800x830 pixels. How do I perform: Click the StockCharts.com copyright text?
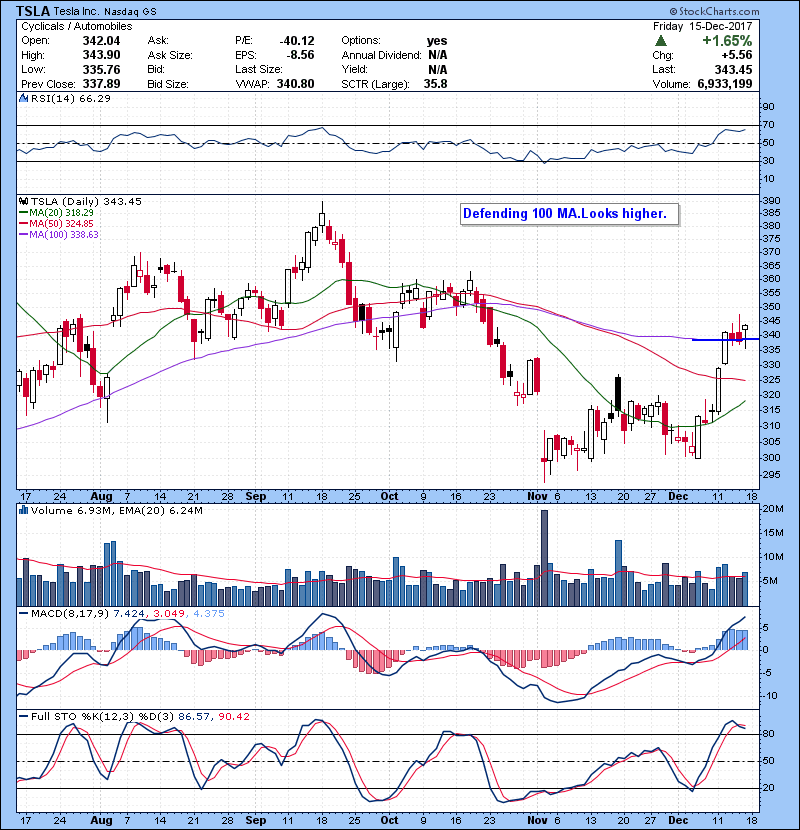(x=714, y=11)
